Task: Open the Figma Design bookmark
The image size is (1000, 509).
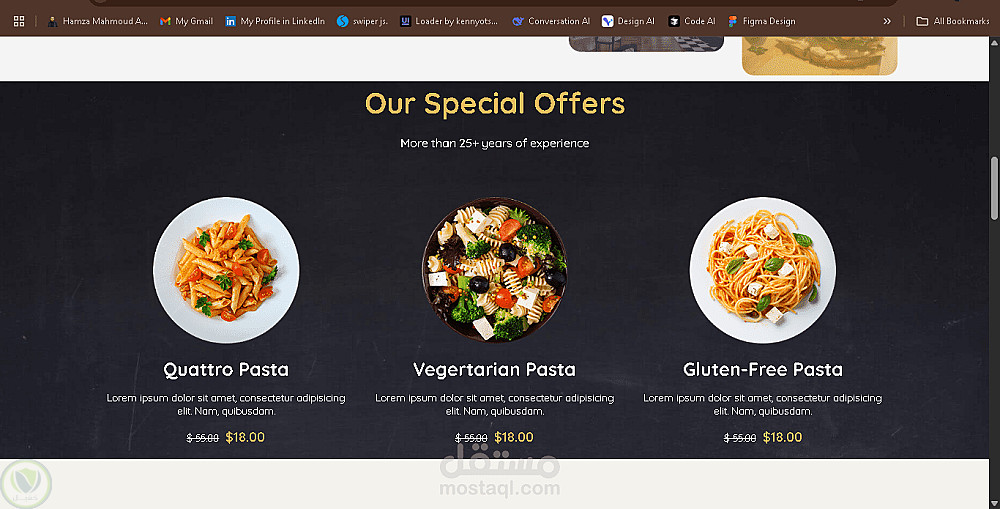Action: (x=761, y=21)
